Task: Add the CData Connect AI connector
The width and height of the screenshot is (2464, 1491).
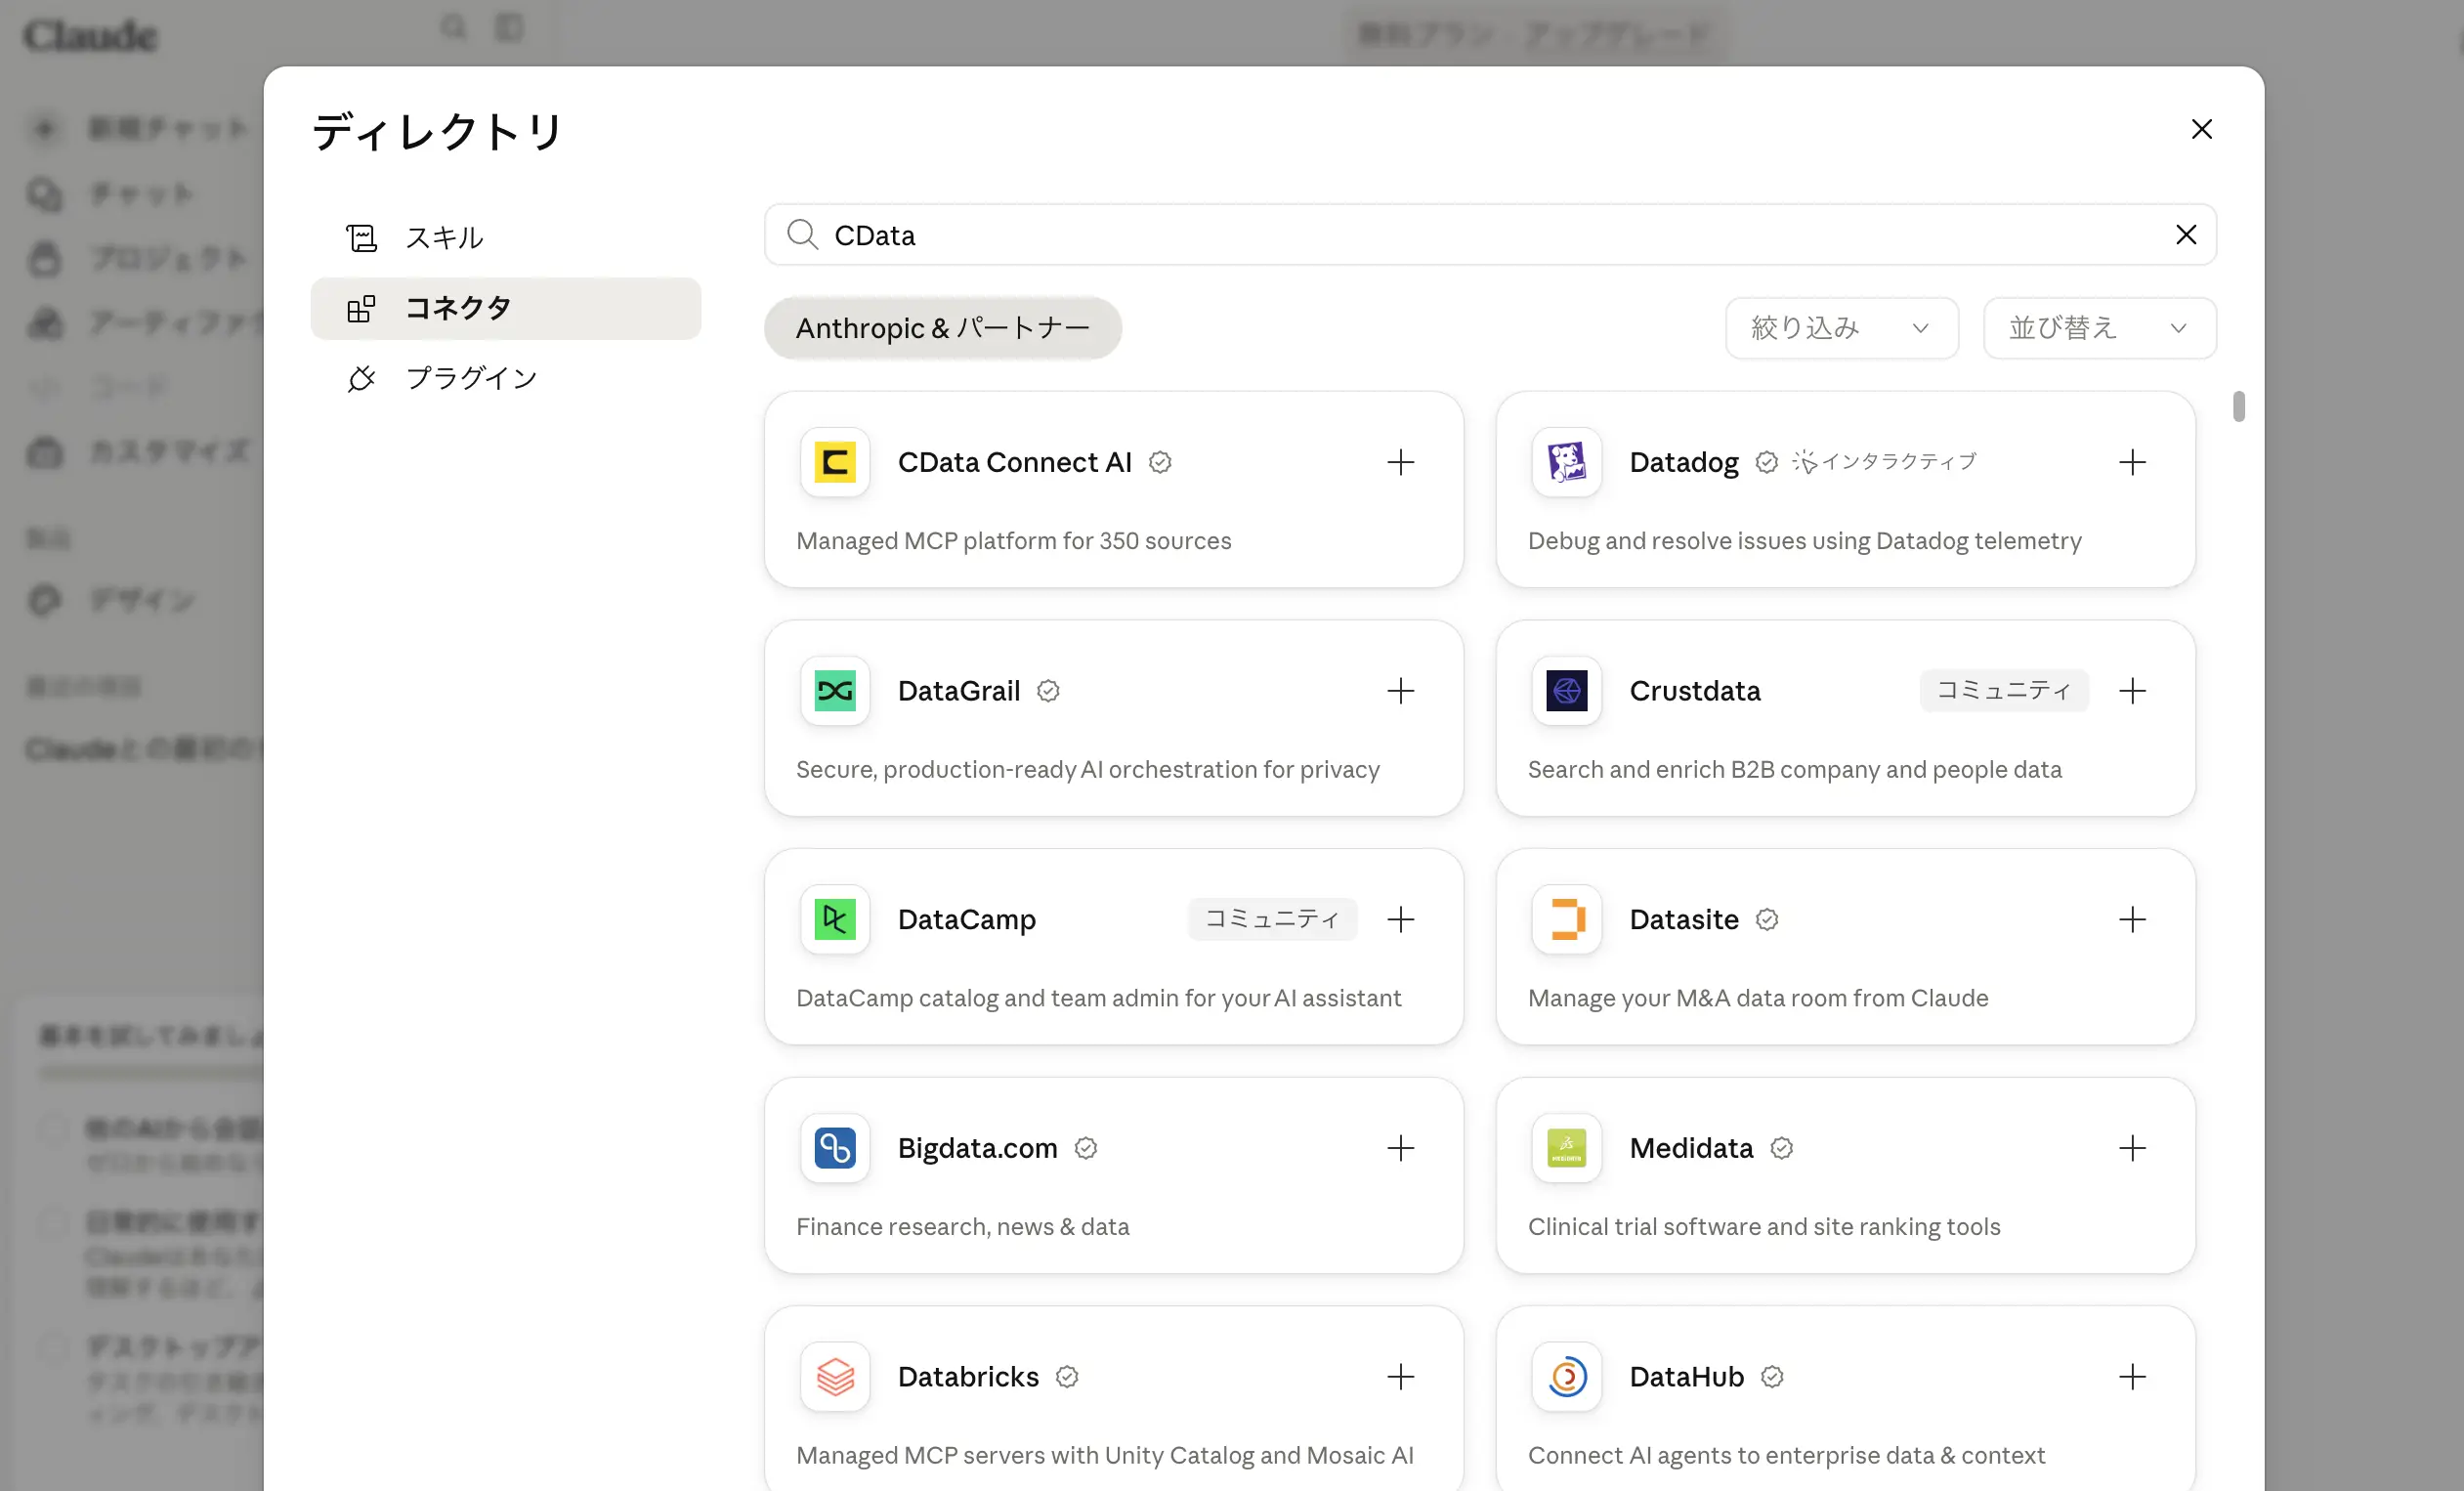Action: pos(1400,462)
